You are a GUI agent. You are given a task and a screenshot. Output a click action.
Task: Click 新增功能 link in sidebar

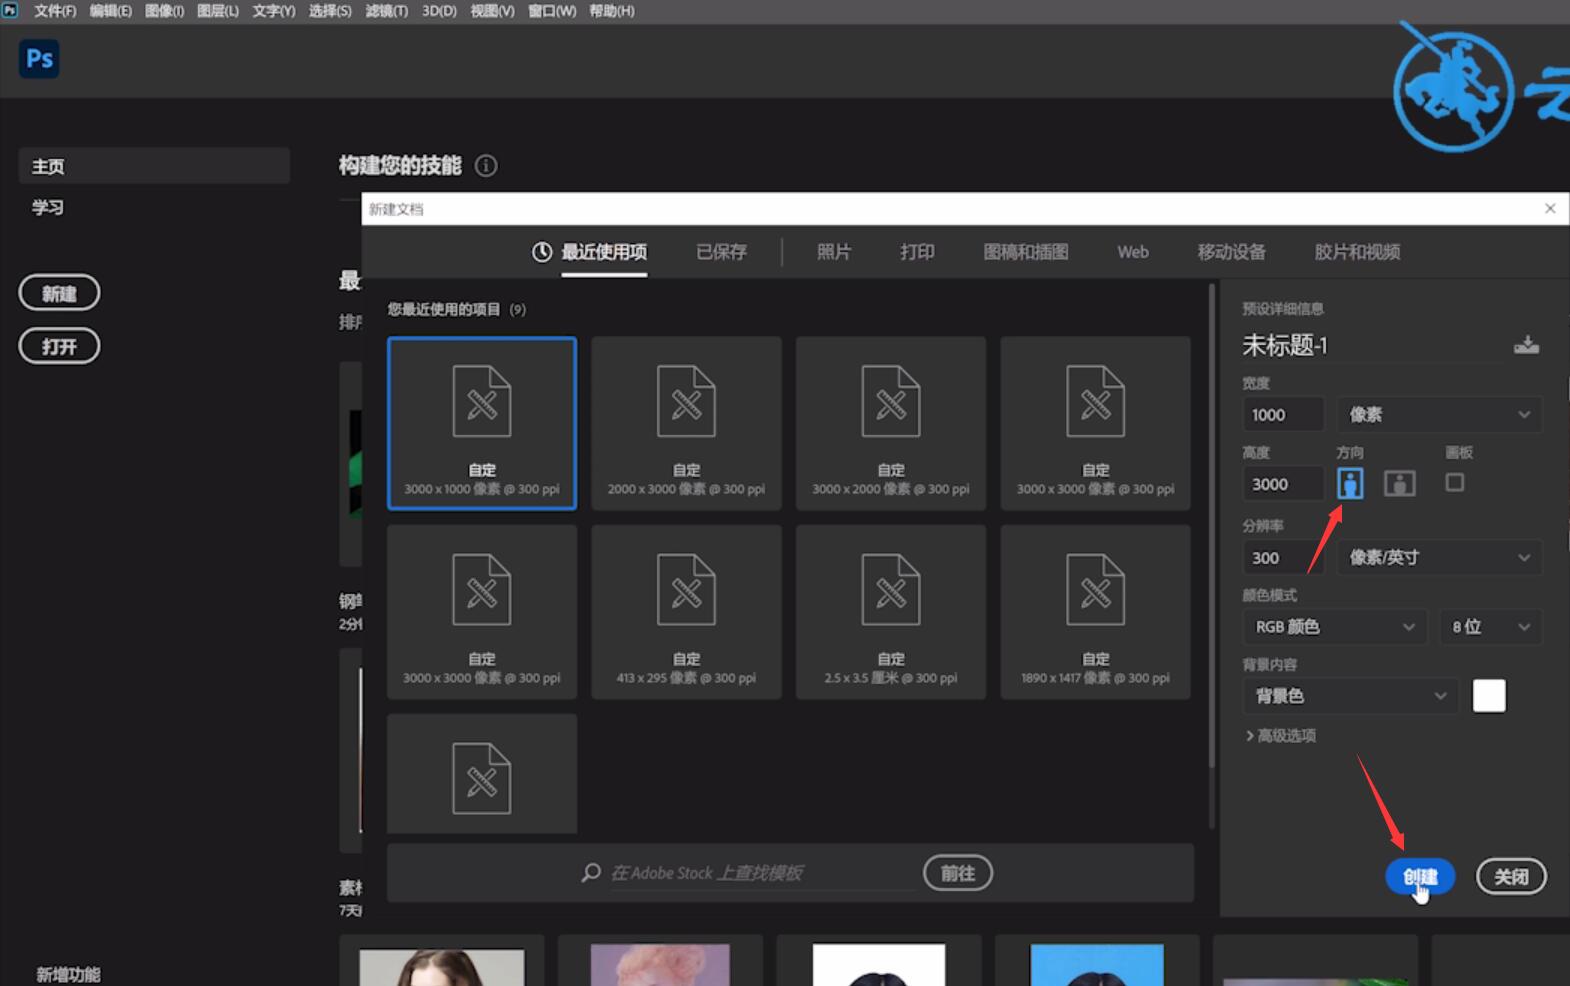(68, 974)
